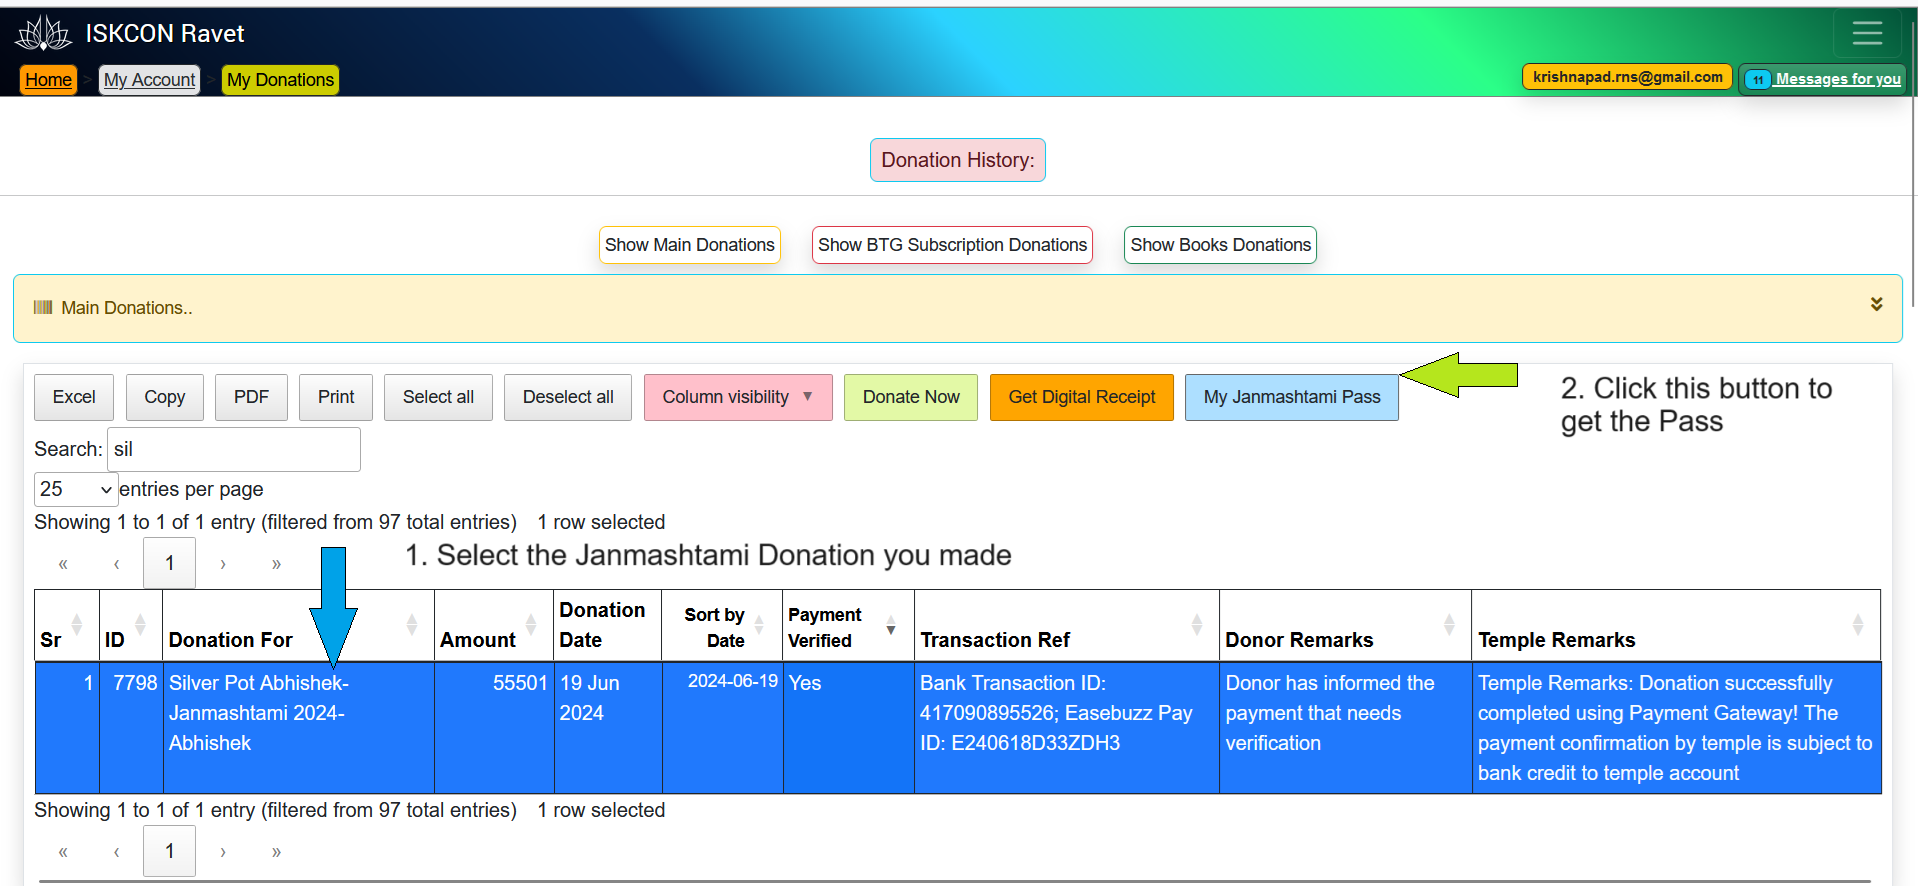This screenshot has height=886, width=1918.
Task: Go to last page, bottom pagination
Action: [276, 852]
